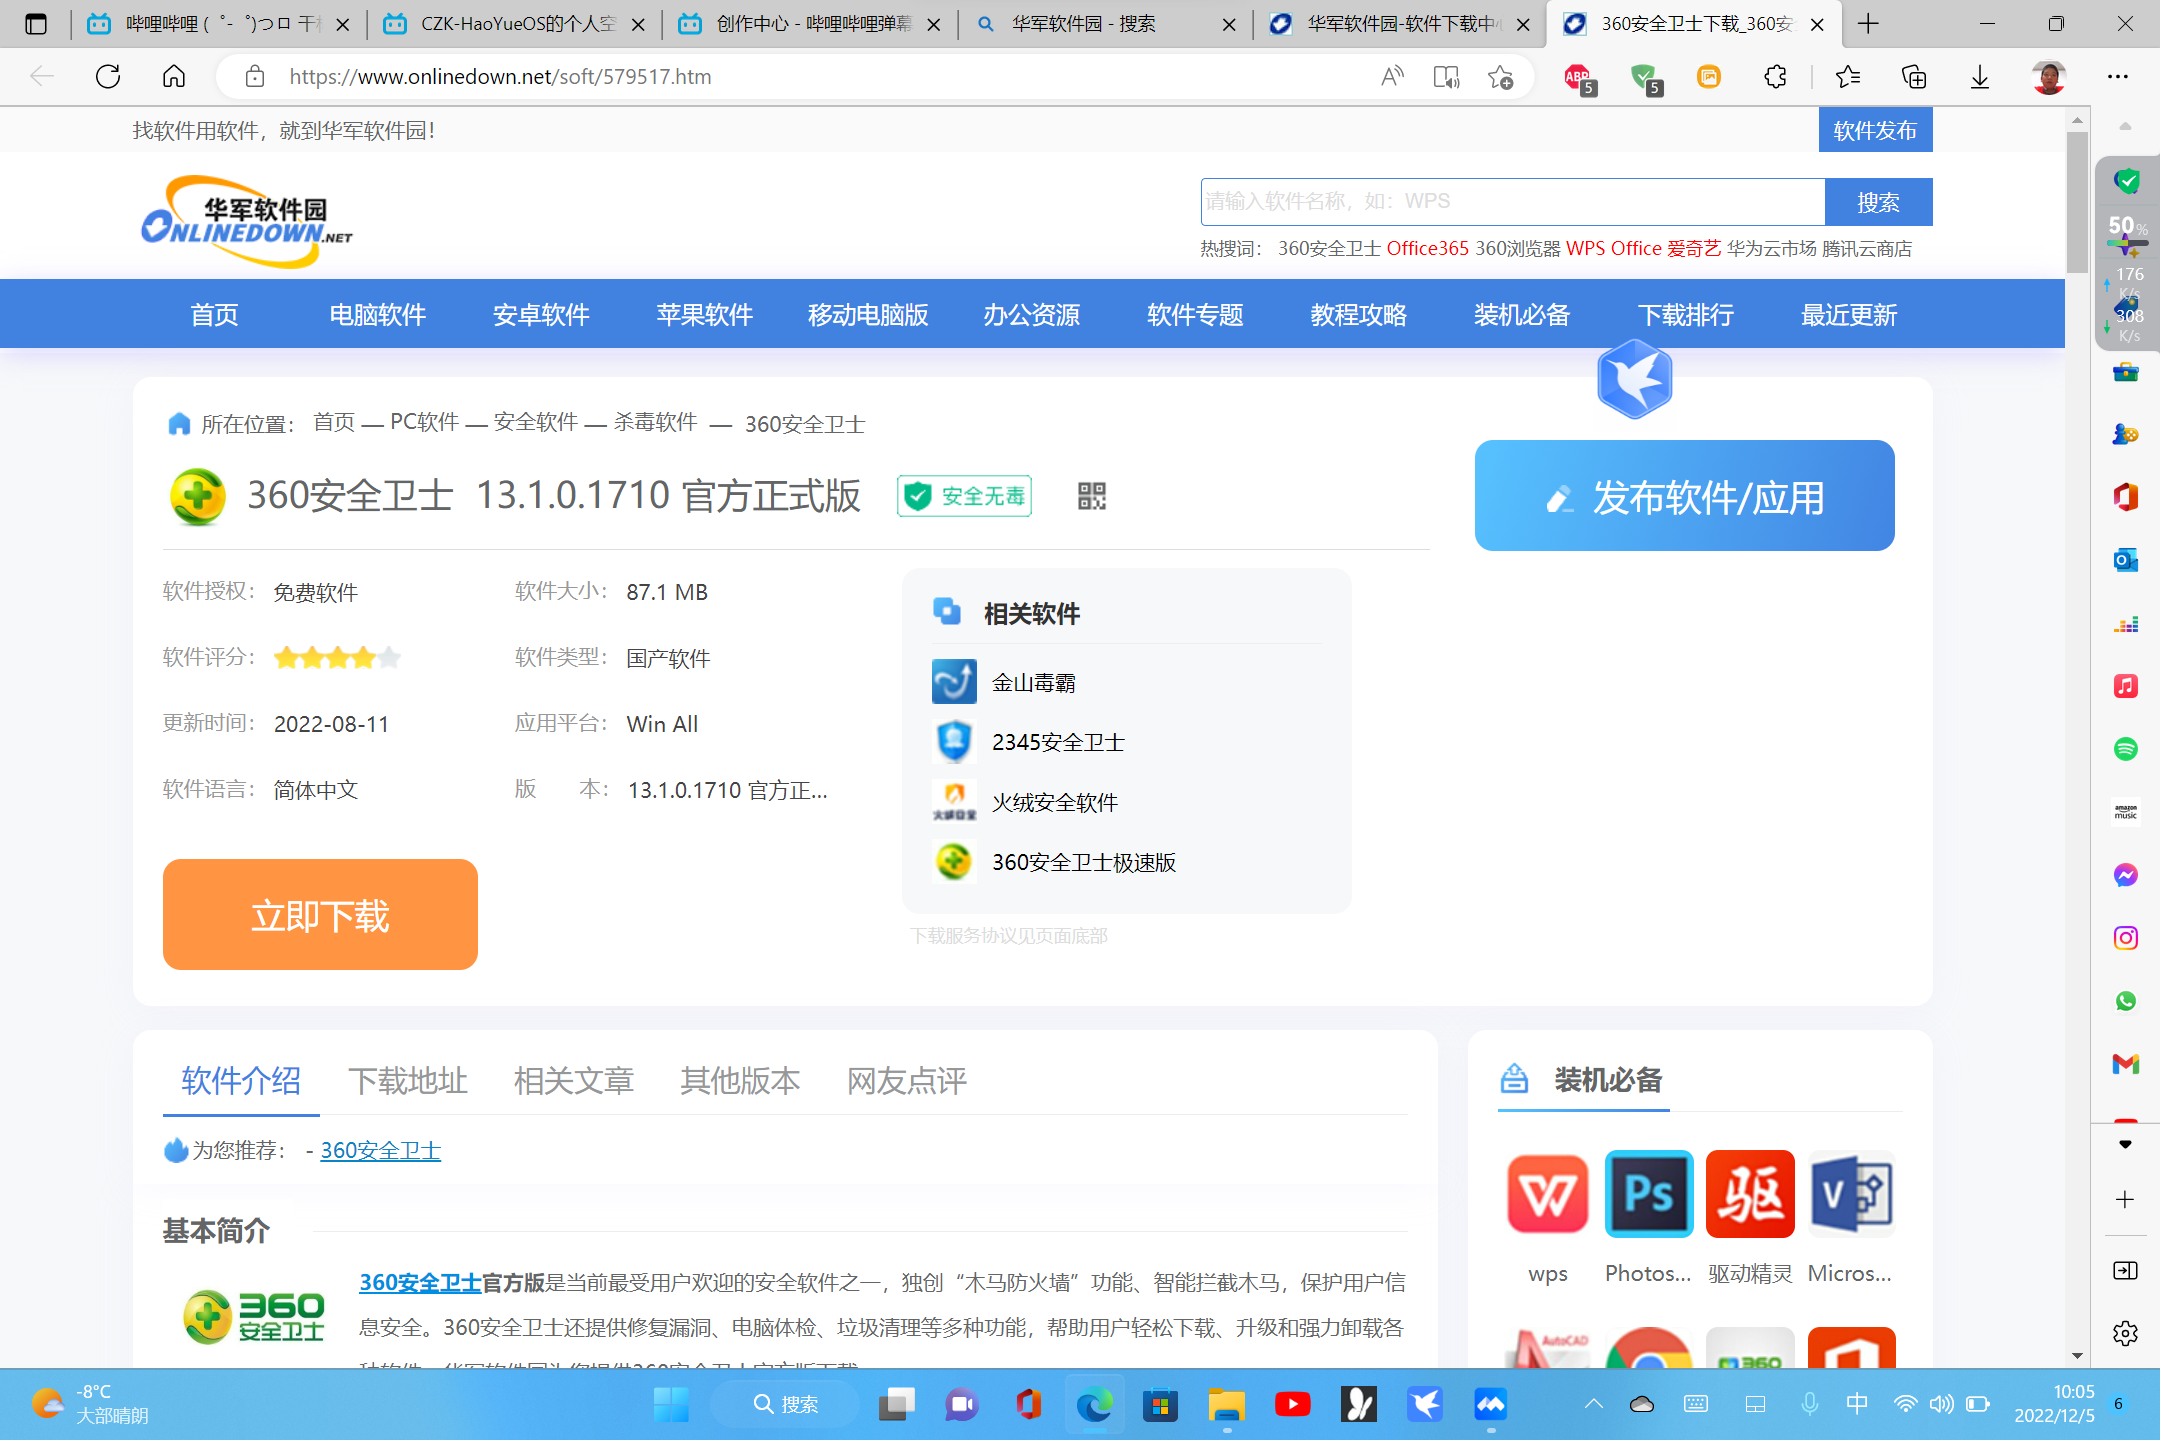
Task: Click the 发布软件/应用 button
Action: coord(1685,496)
